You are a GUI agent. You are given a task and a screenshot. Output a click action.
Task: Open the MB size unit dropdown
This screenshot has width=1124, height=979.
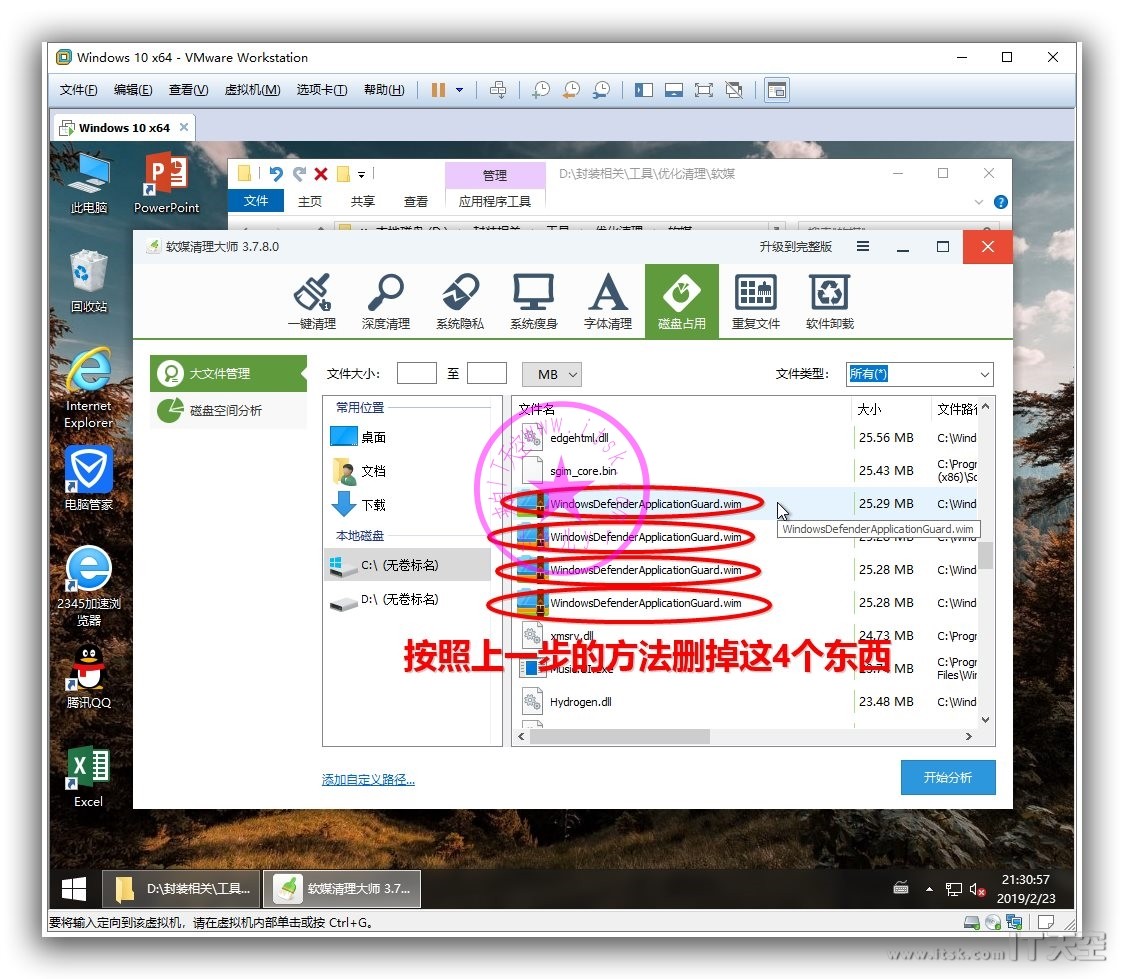(x=551, y=374)
